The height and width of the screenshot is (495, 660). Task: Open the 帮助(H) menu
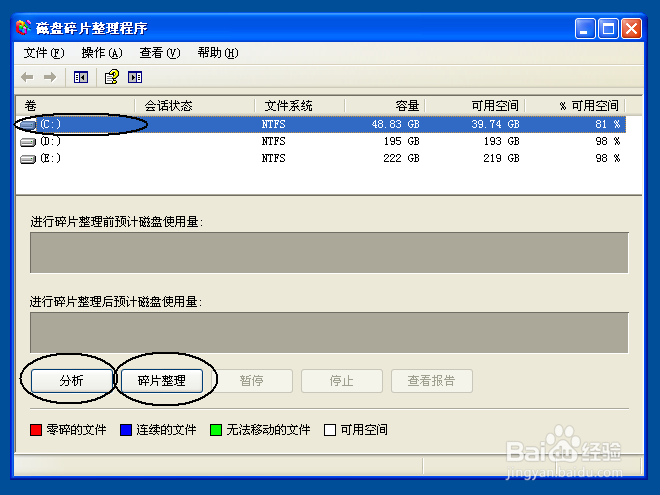218,53
